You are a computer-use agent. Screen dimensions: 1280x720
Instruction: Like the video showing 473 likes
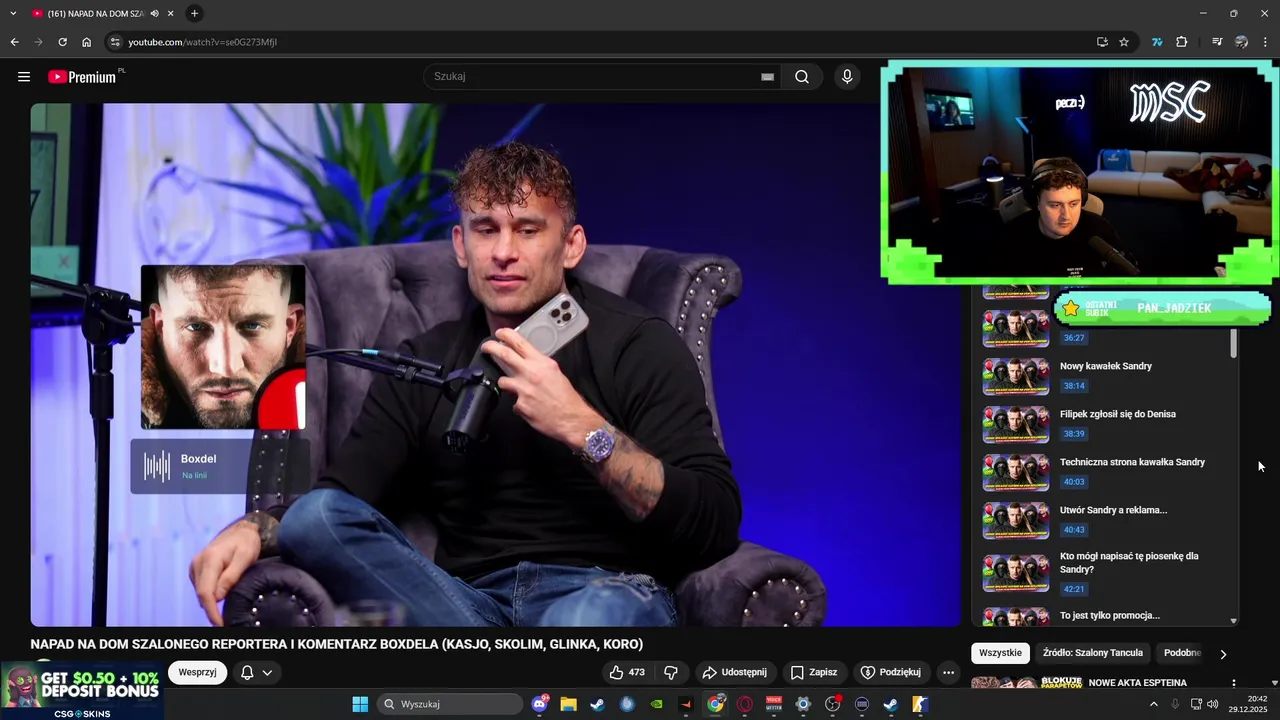click(627, 672)
